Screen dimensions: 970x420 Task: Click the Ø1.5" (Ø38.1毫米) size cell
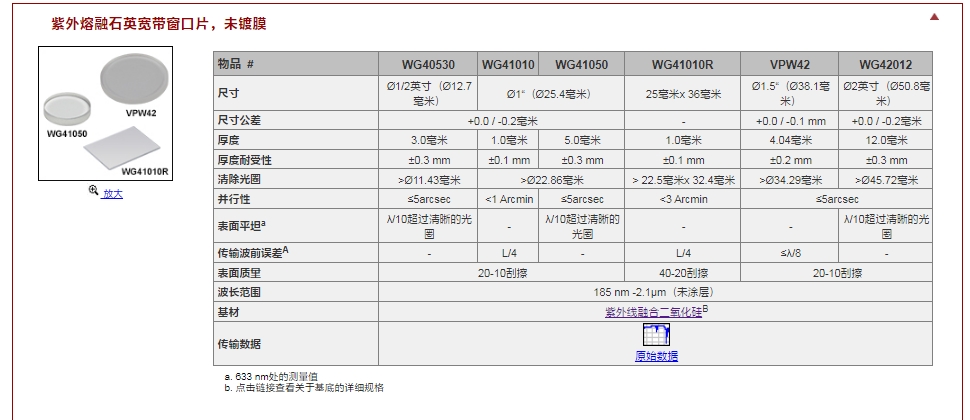[789, 93]
